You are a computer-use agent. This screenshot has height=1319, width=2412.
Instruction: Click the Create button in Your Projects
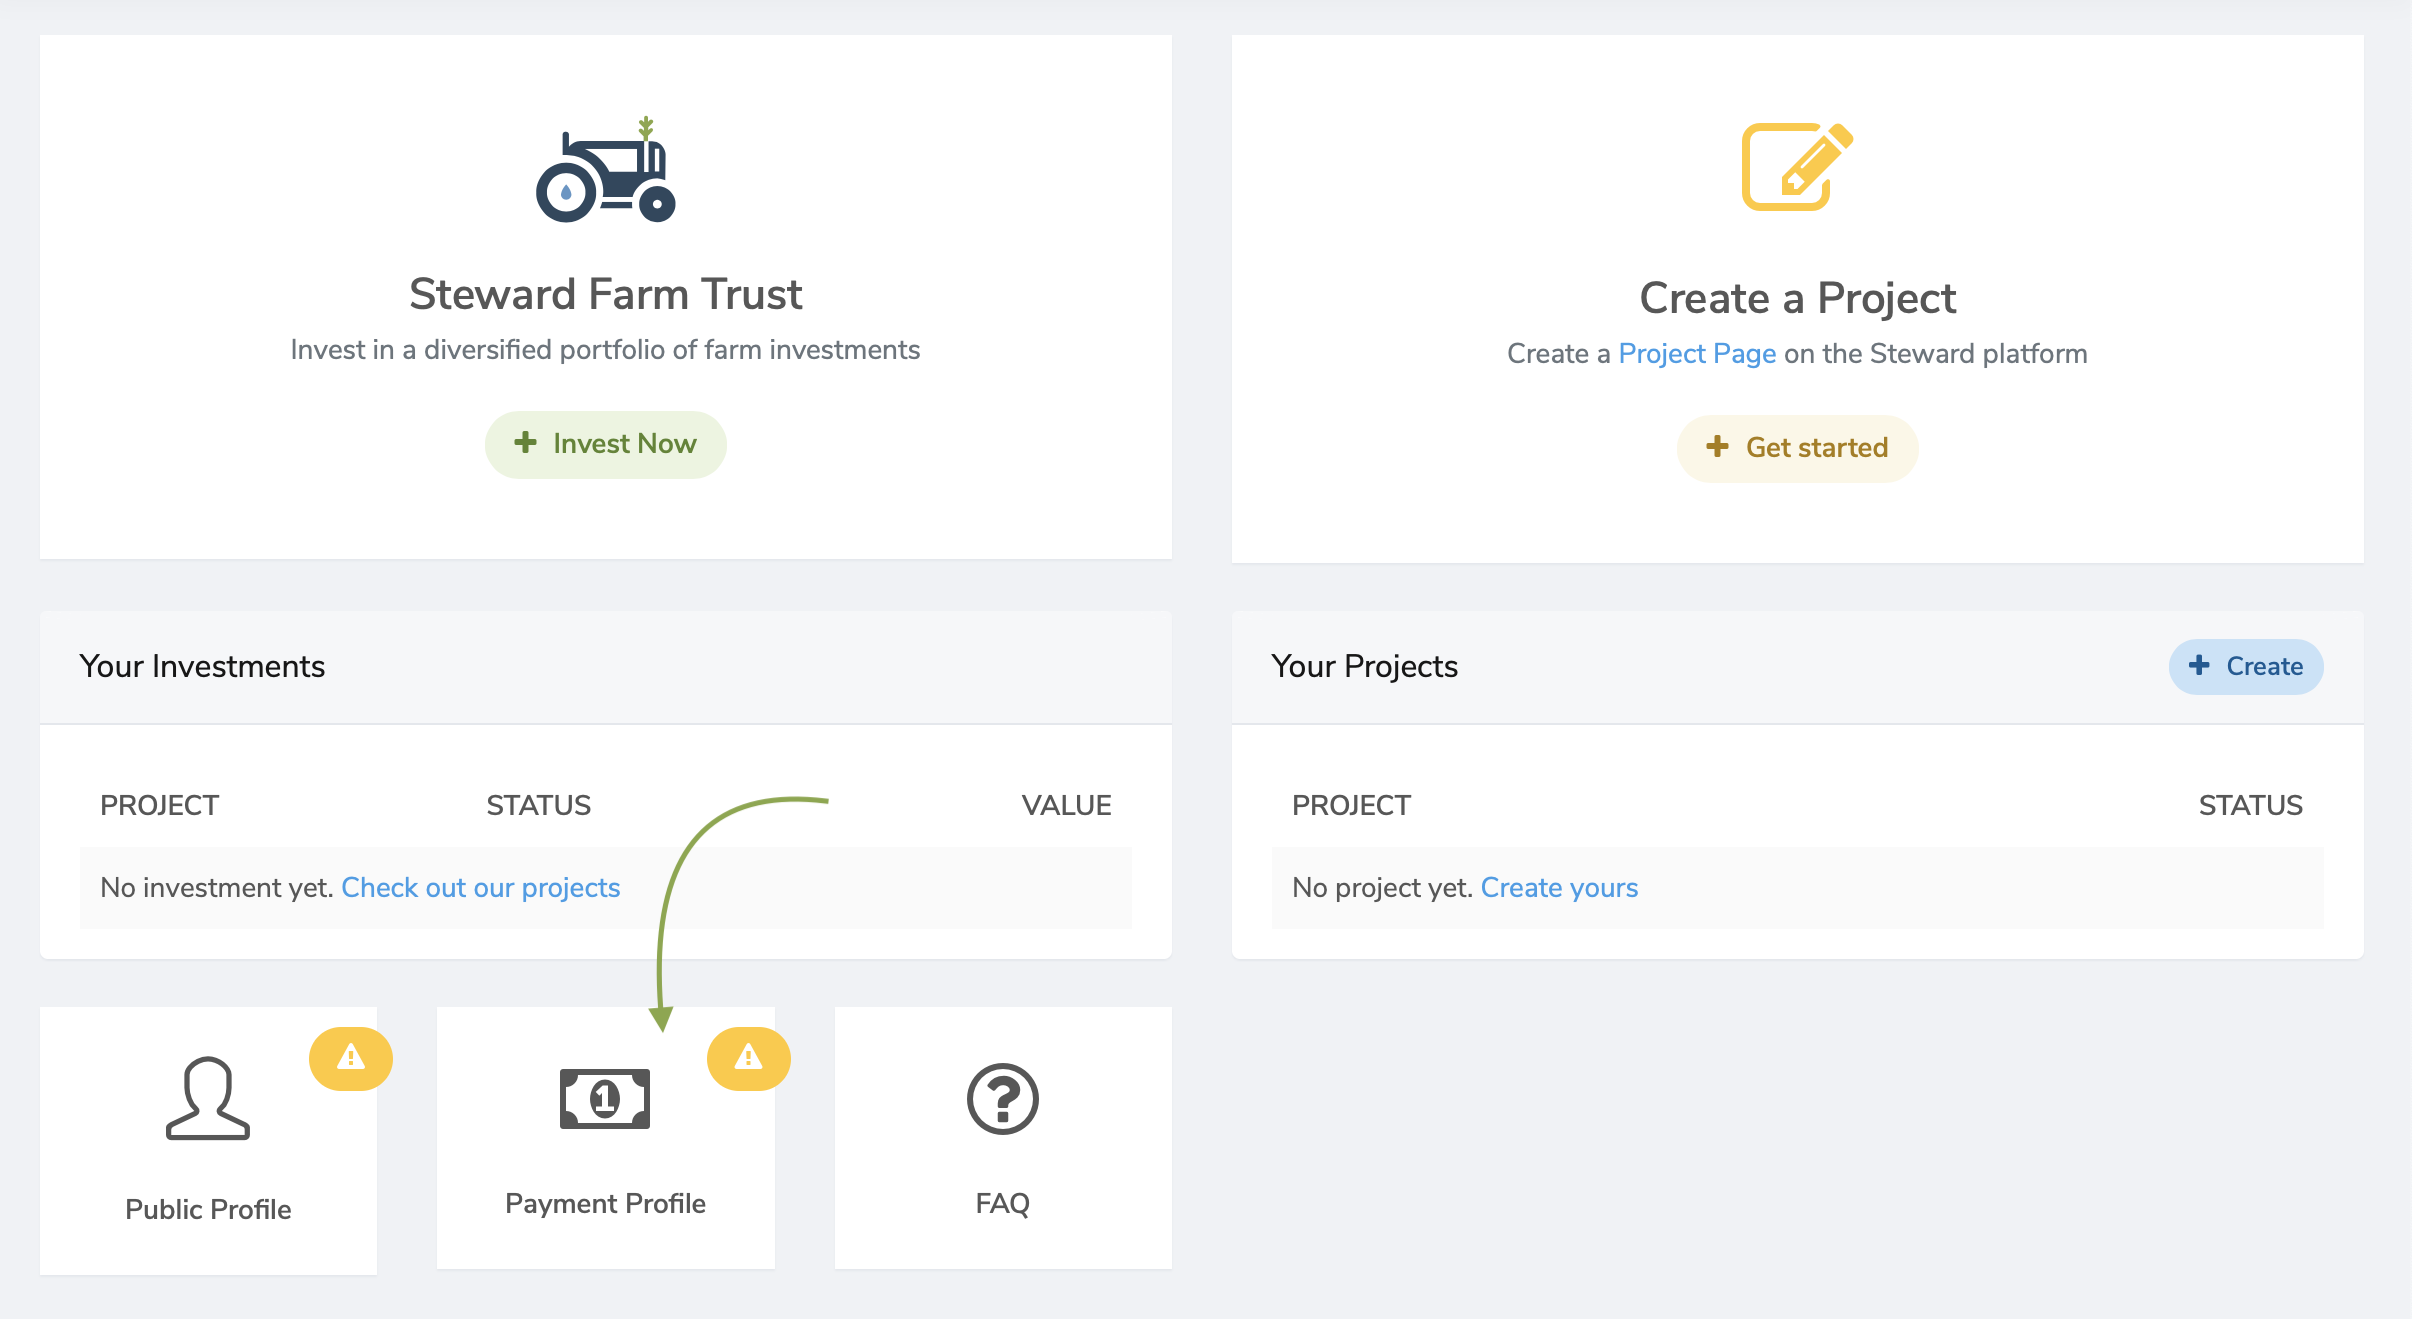tap(2246, 666)
